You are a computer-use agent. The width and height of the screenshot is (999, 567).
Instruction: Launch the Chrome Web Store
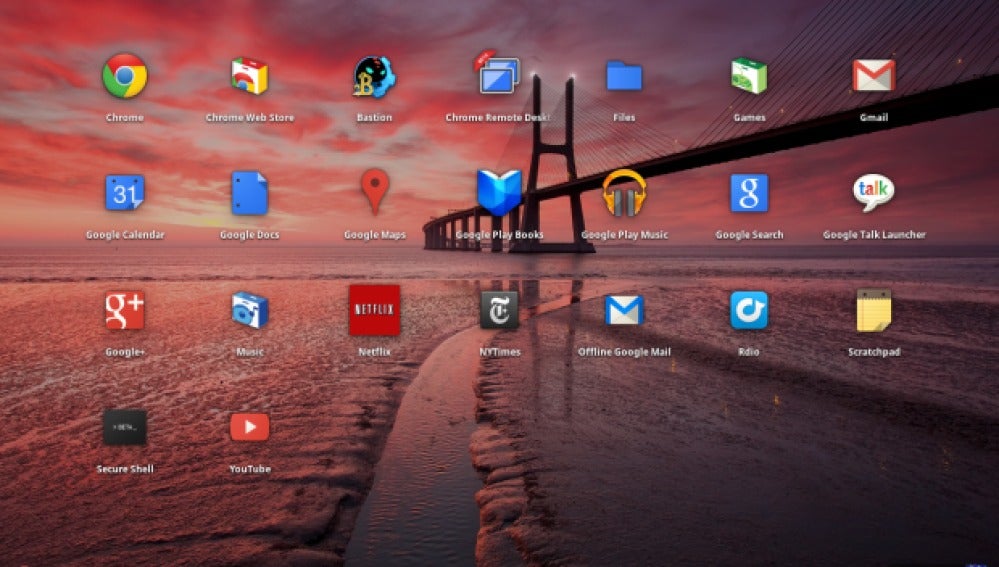[249, 76]
